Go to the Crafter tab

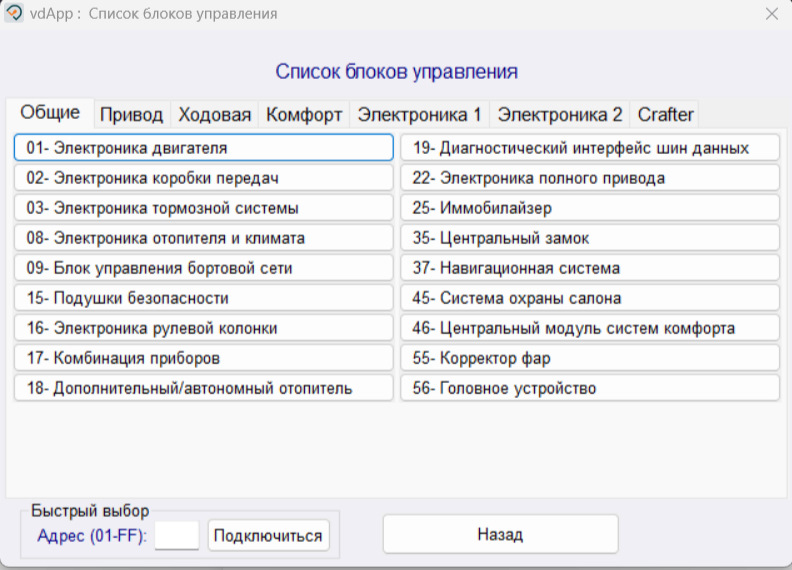pos(665,114)
